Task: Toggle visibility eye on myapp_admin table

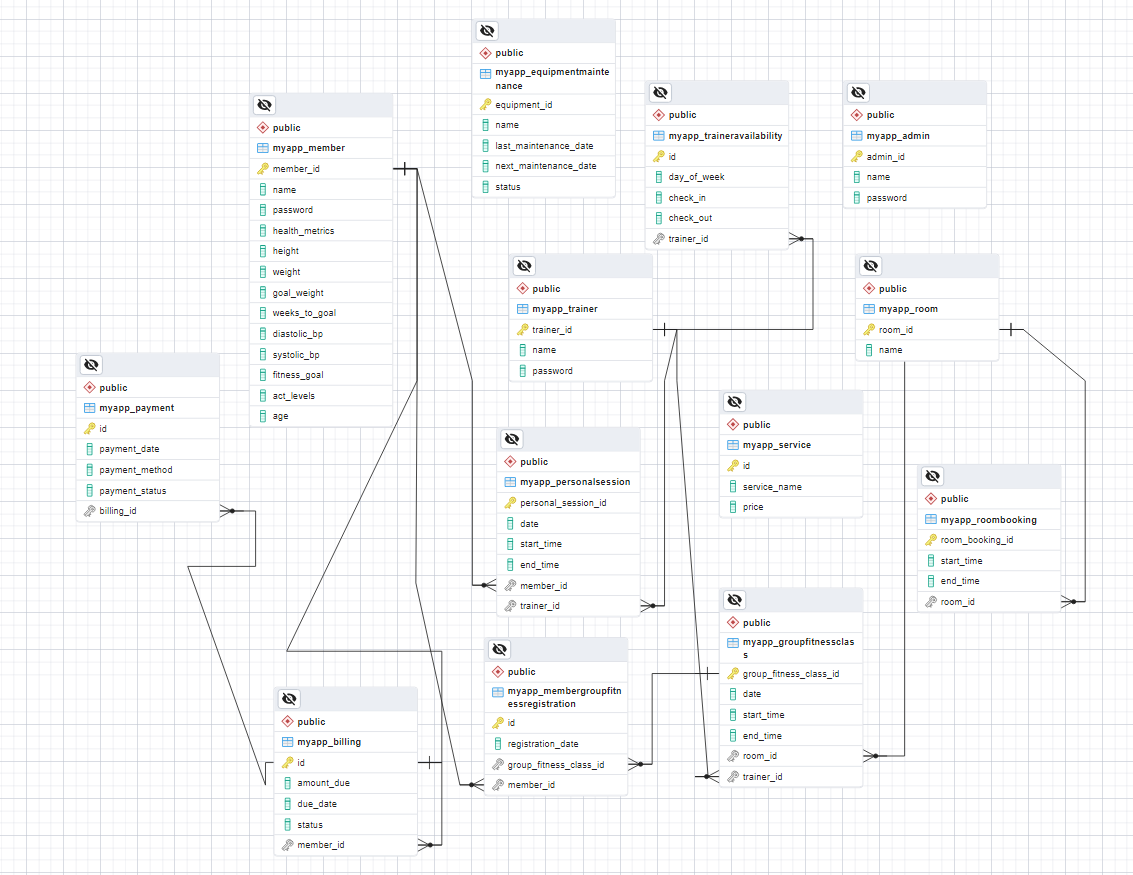Action: click(x=858, y=92)
